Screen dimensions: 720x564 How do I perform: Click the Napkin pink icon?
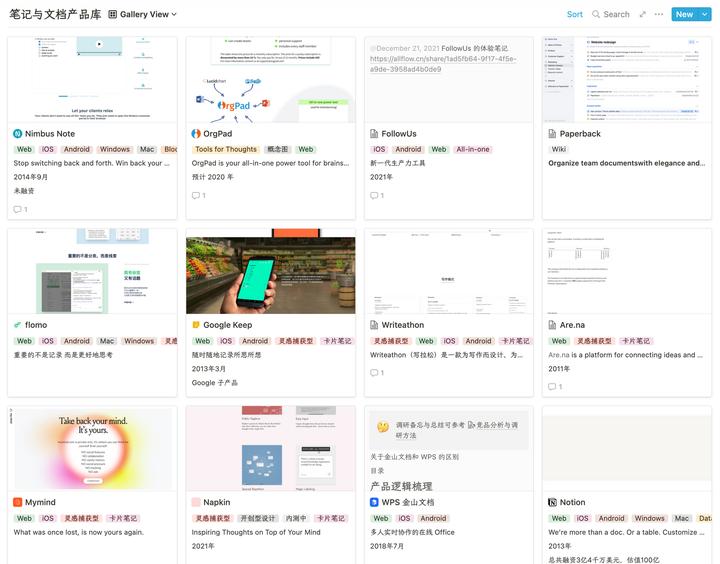pos(196,502)
